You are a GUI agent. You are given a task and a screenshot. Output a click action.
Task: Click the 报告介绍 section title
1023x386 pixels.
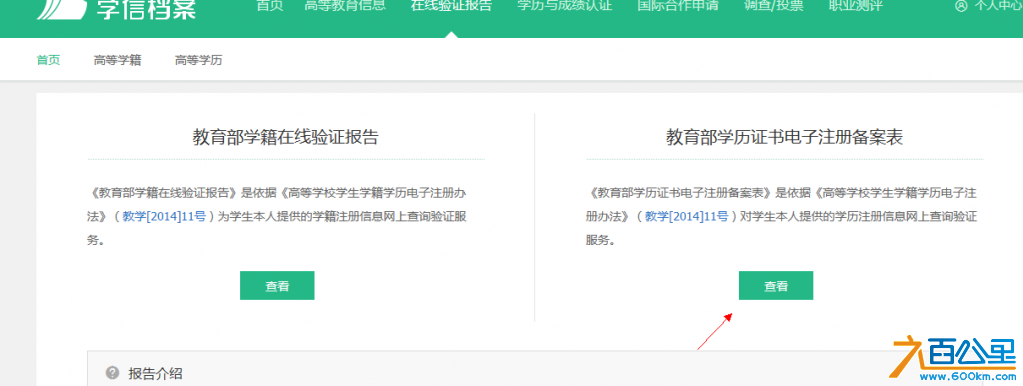(x=155, y=374)
